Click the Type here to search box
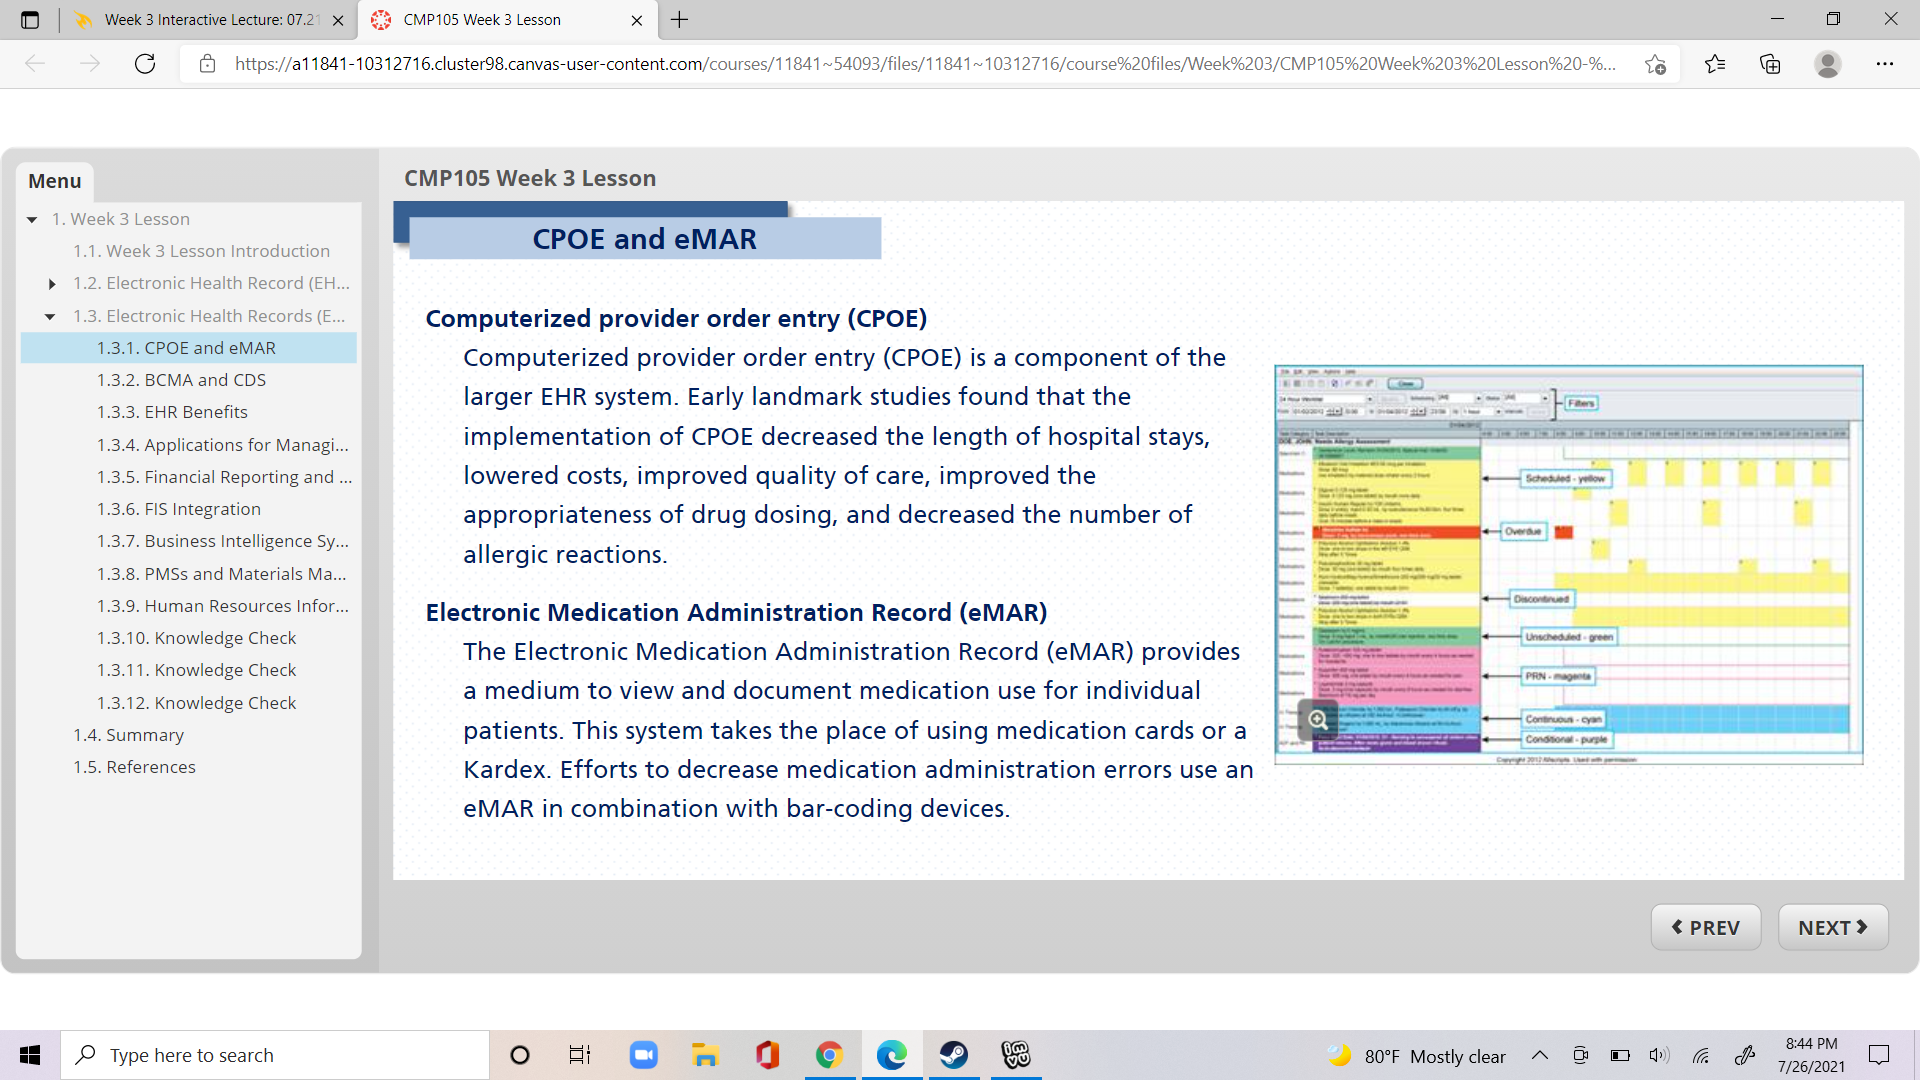This screenshot has height=1080, width=1920. [275, 1055]
